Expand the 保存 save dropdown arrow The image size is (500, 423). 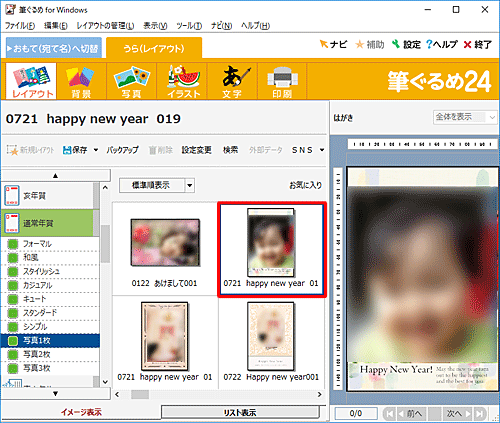[x=96, y=150]
